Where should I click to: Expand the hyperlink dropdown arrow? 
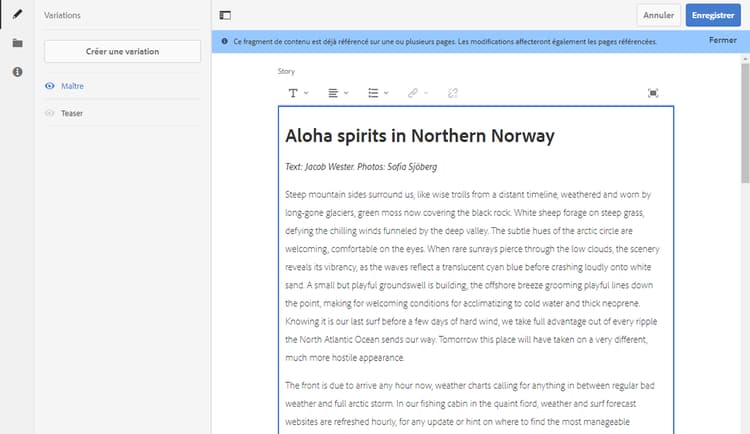click(x=426, y=93)
